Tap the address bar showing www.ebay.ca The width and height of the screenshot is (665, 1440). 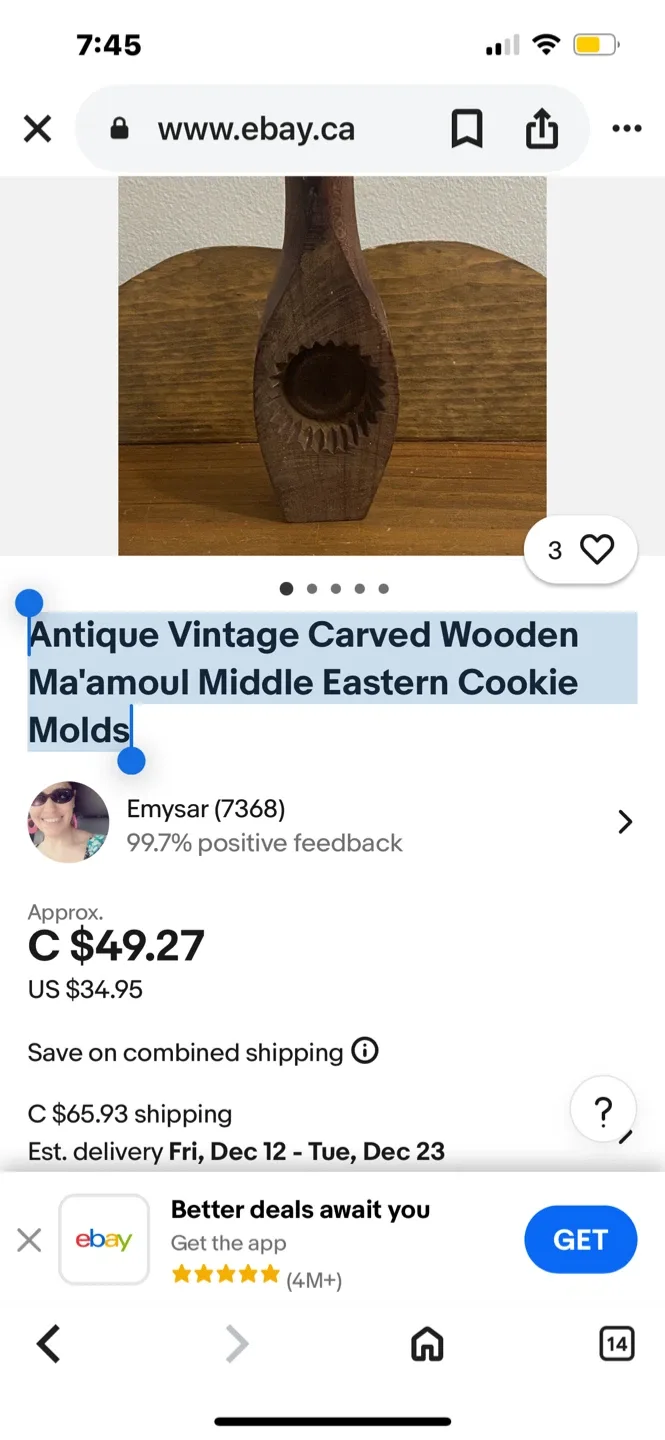click(x=255, y=128)
